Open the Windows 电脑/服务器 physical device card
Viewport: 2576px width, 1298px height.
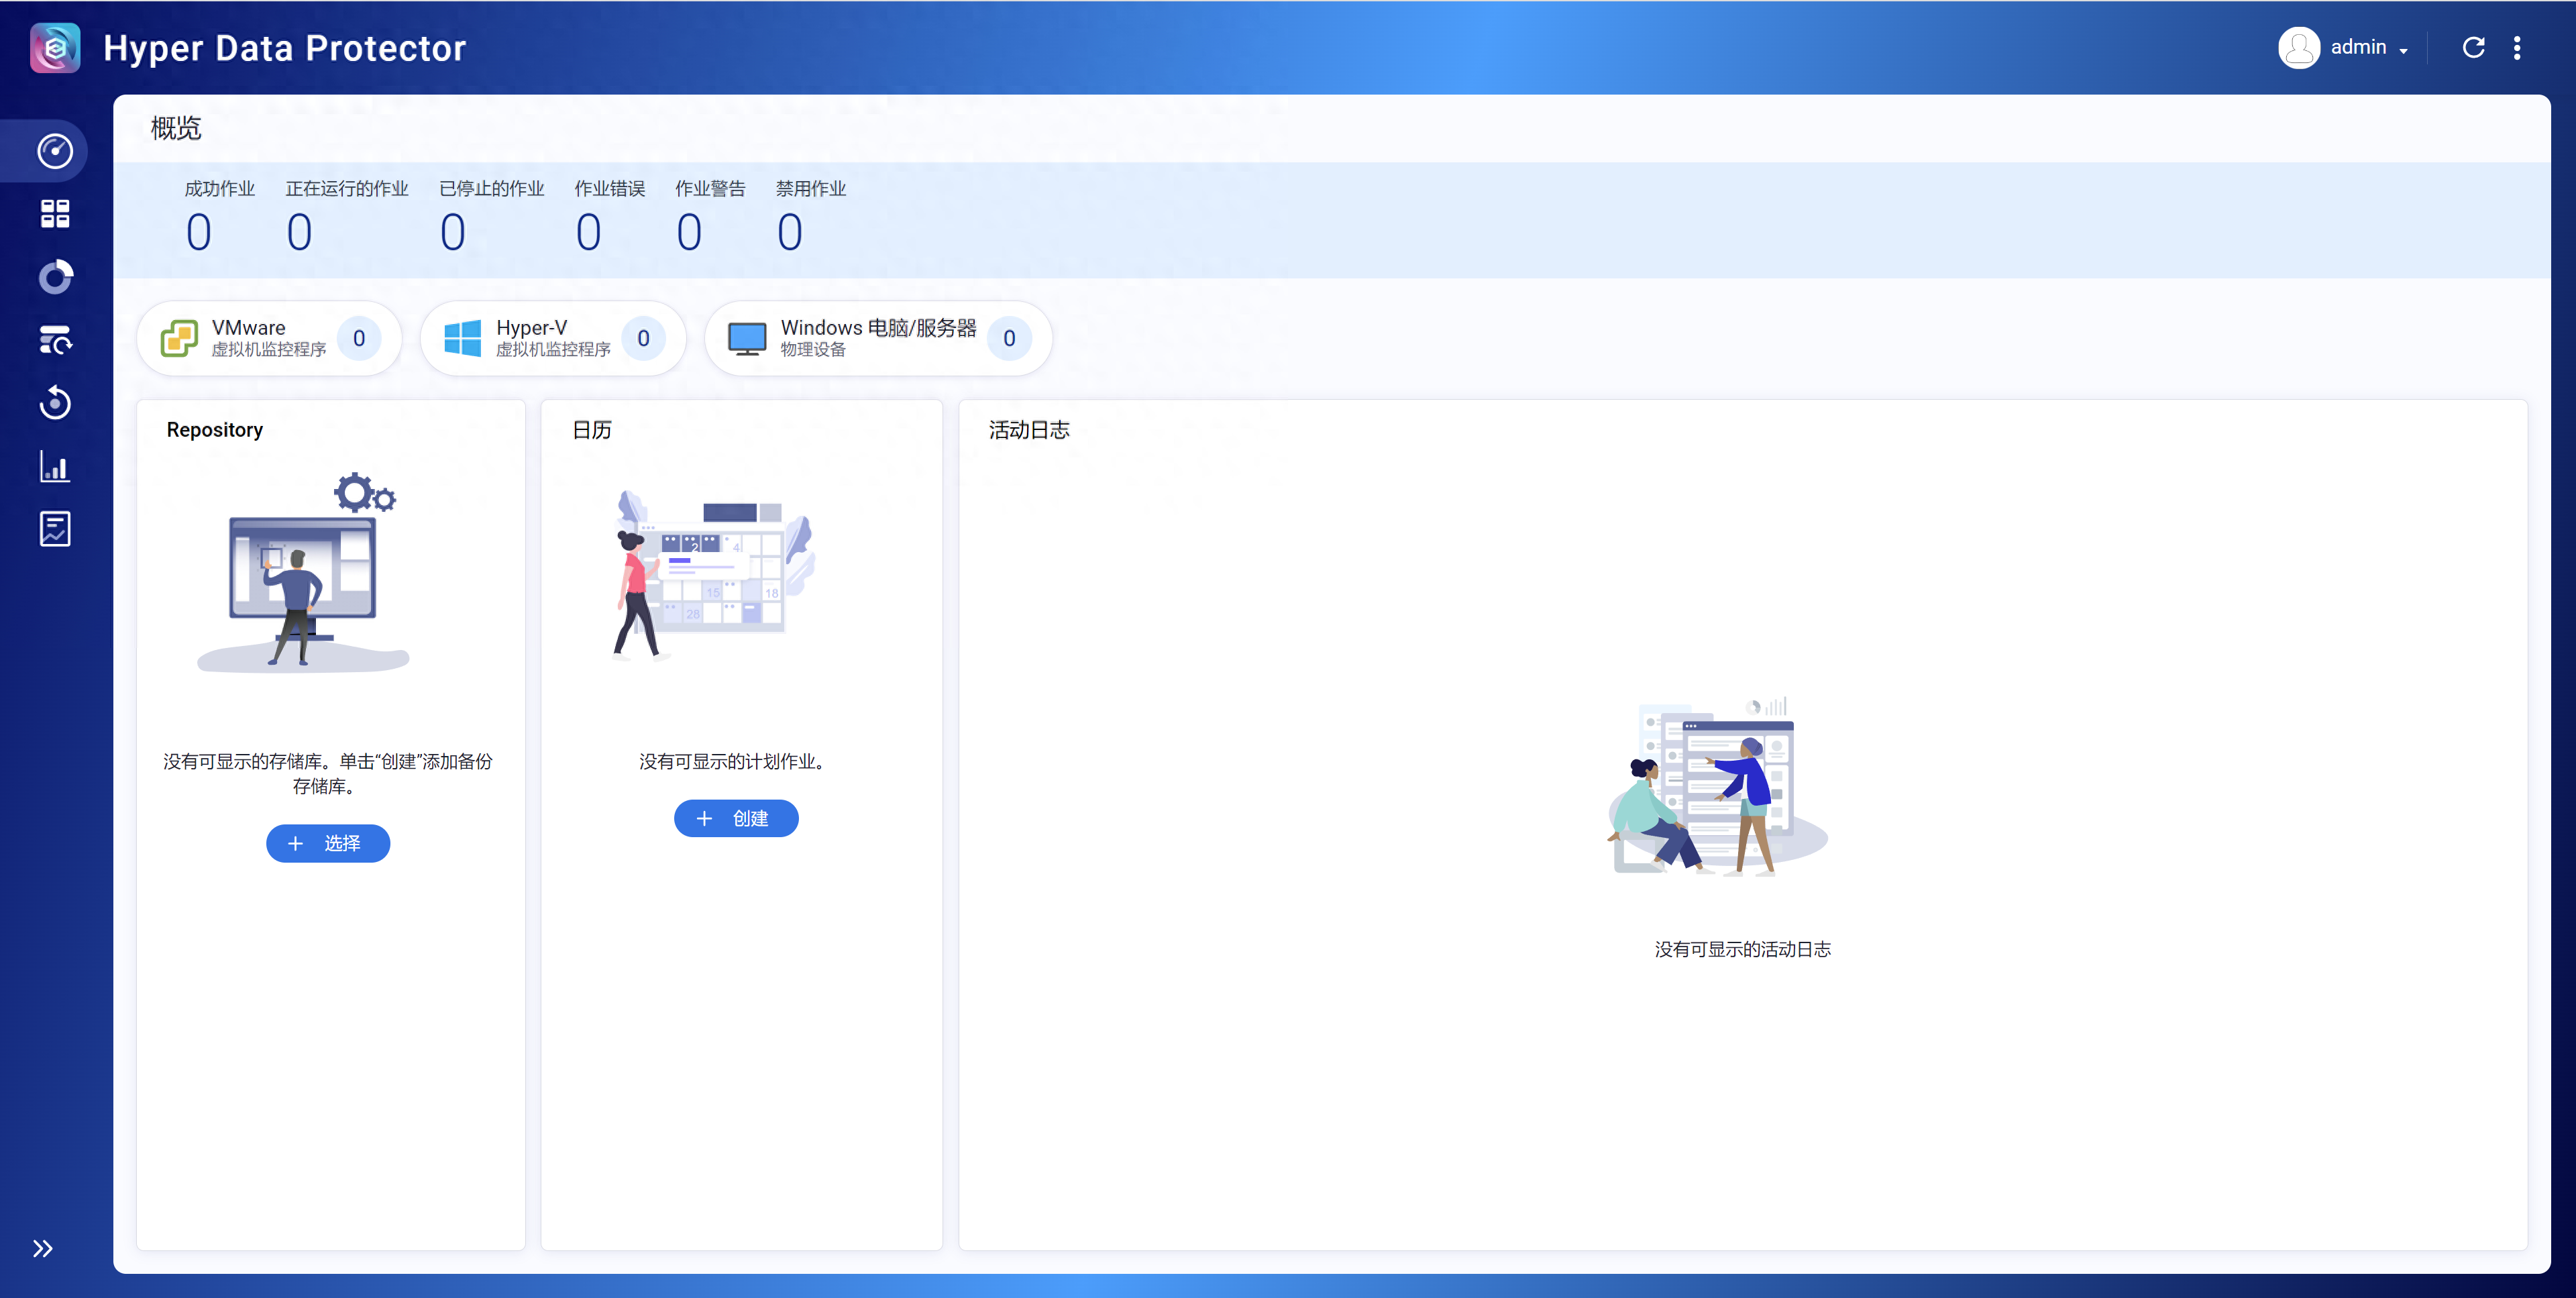(x=878, y=338)
